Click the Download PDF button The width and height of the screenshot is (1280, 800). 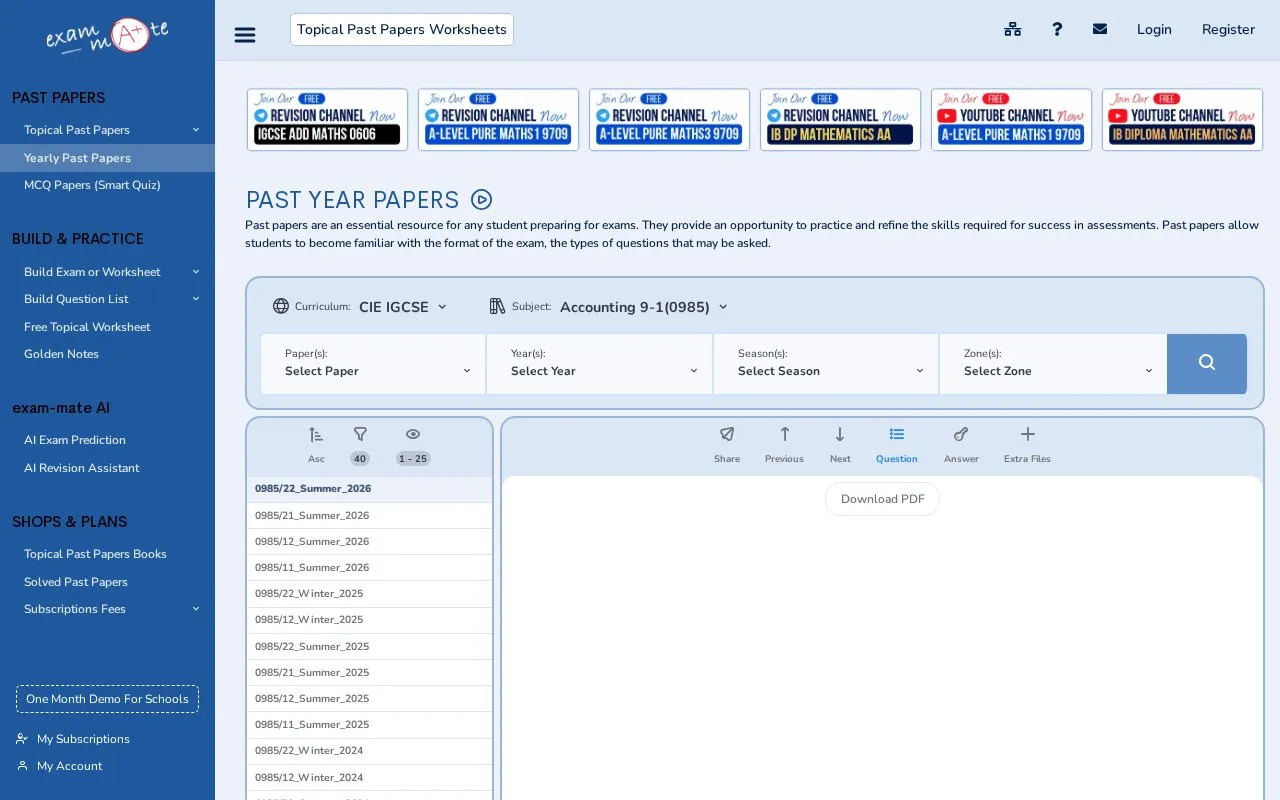coord(882,499)
